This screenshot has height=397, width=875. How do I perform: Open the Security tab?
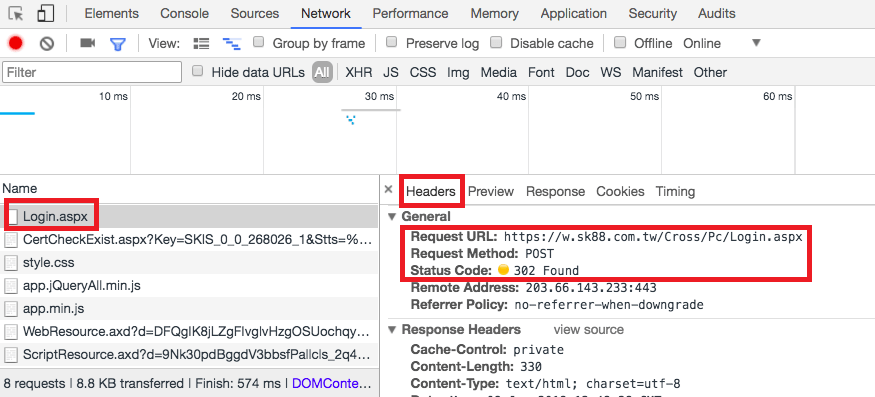pyautogui.click(x=652, y=13)
